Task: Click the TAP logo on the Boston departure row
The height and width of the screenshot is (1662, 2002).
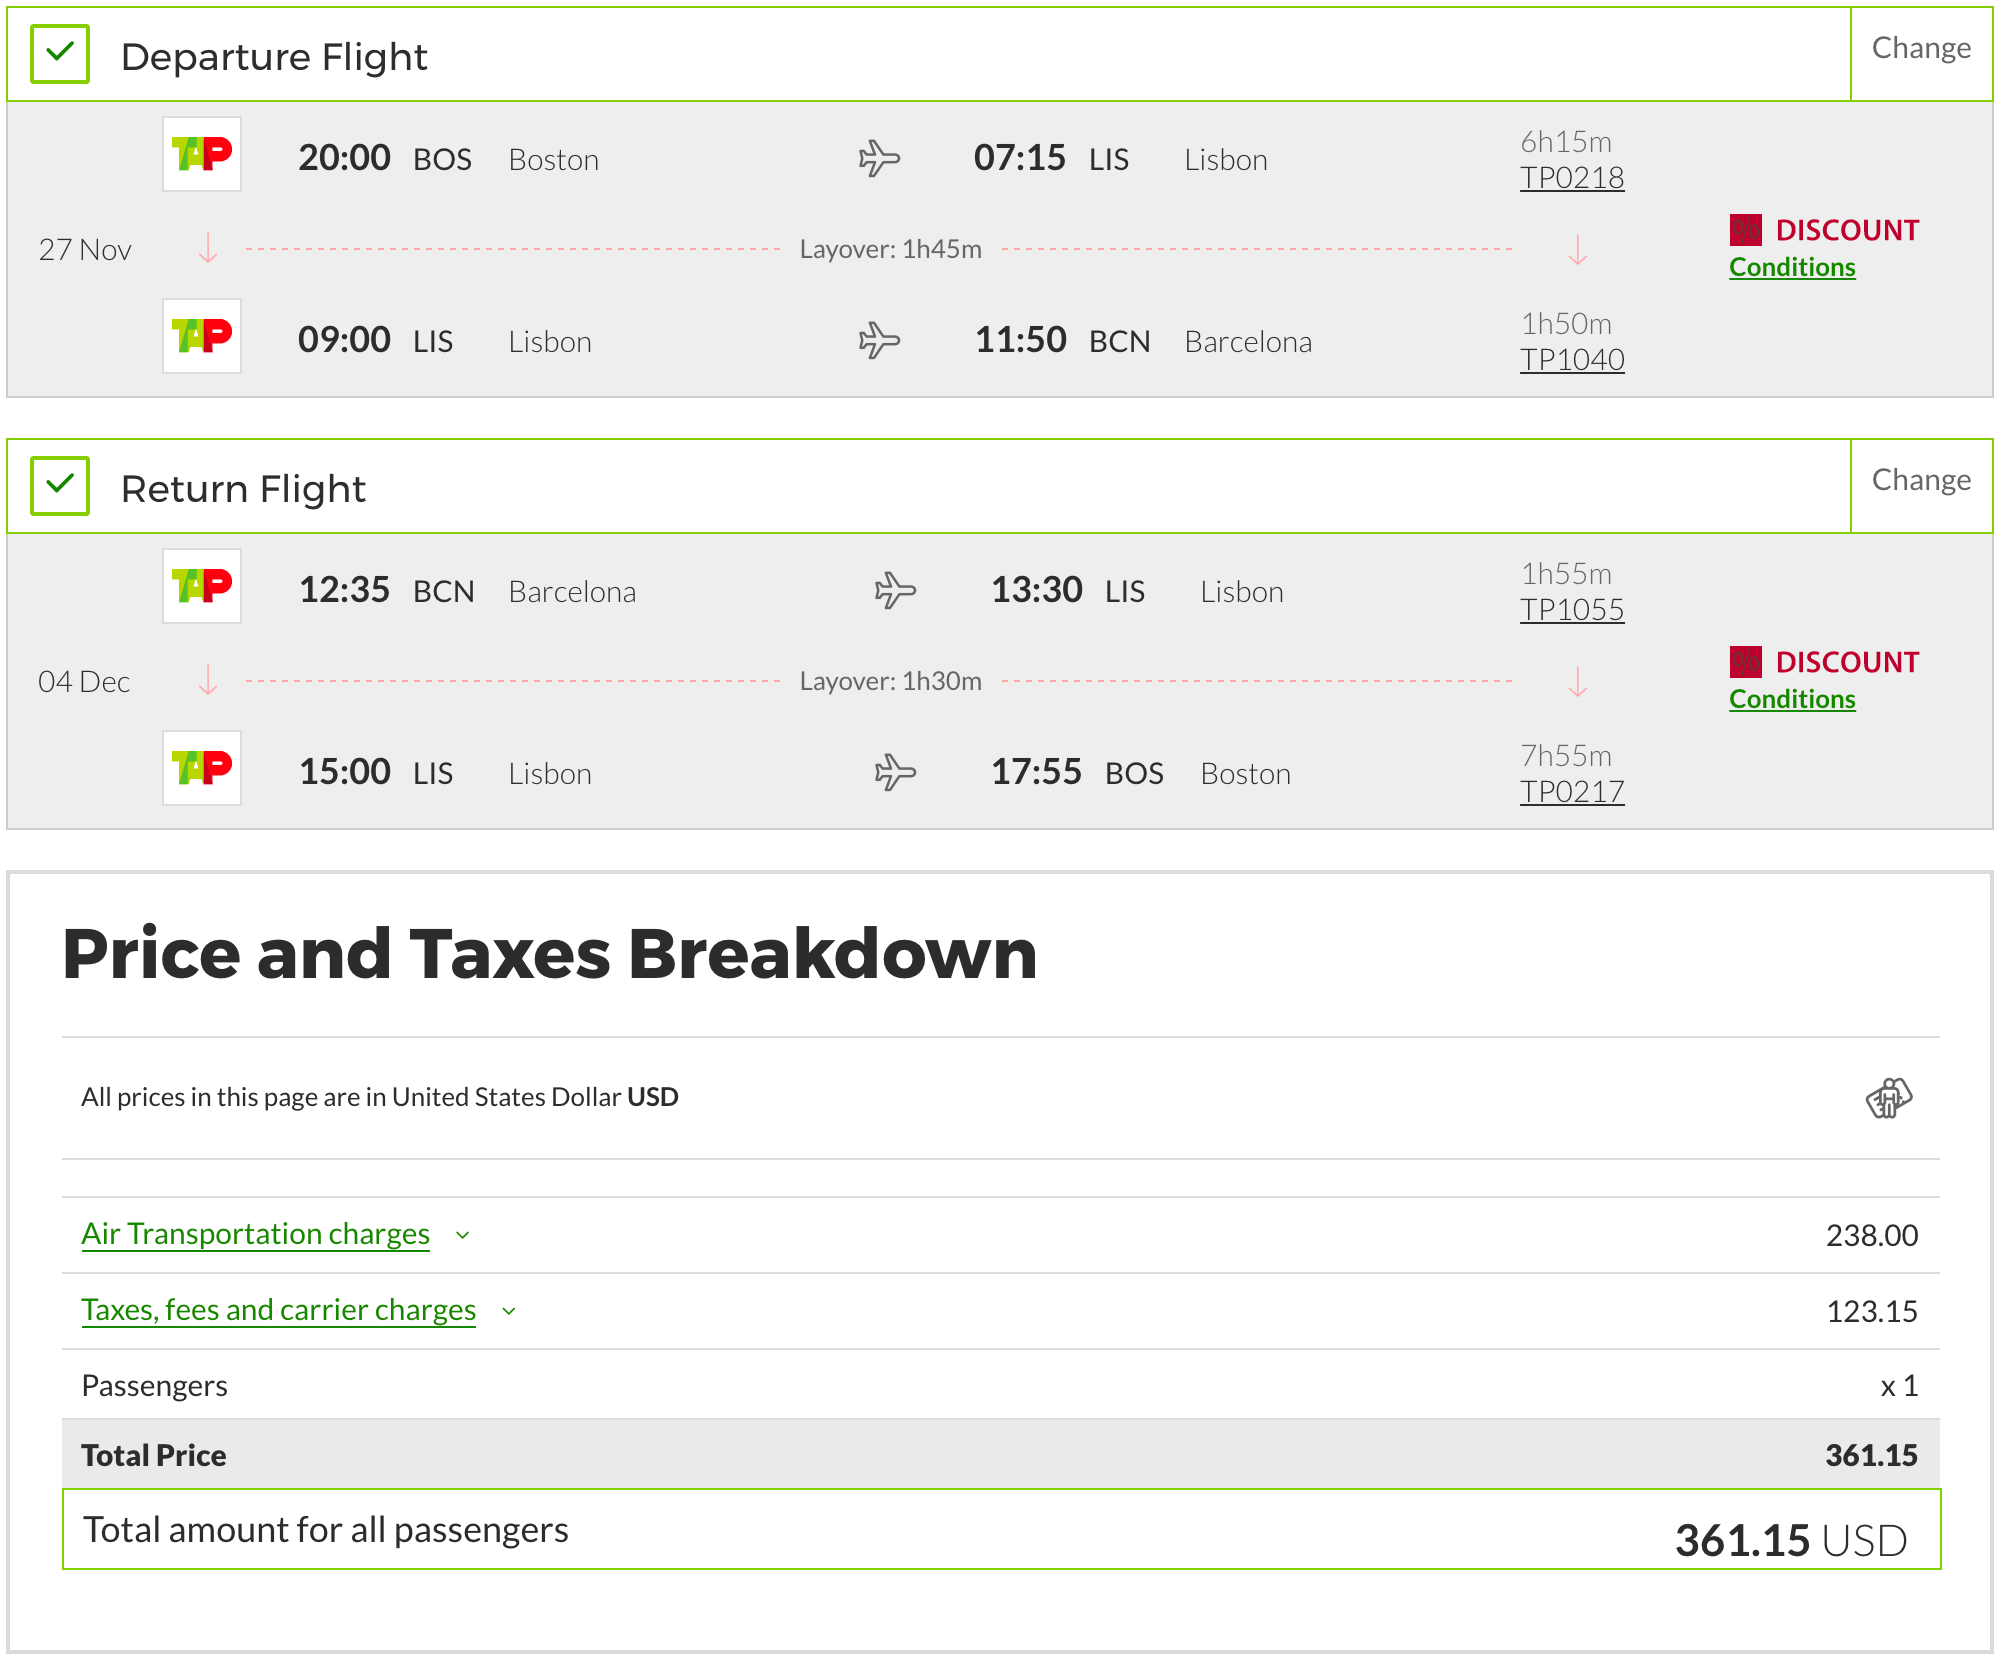Action: coord(202,154)
